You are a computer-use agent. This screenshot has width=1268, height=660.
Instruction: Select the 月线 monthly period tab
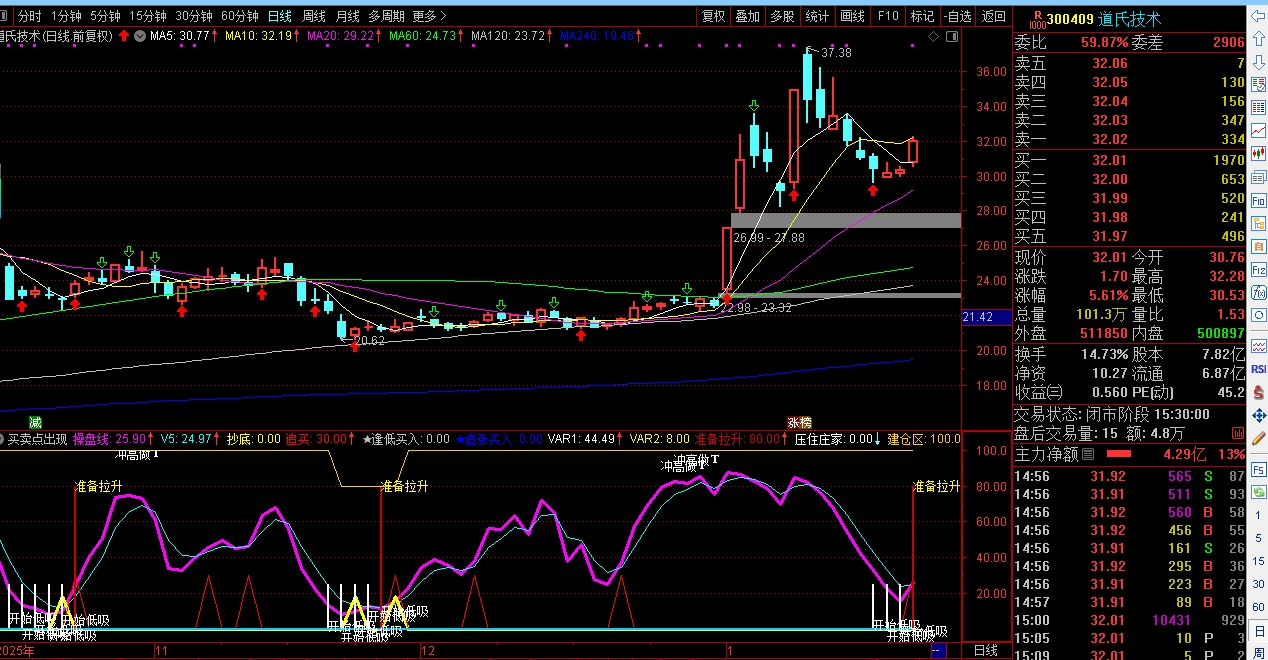(347, 16)
